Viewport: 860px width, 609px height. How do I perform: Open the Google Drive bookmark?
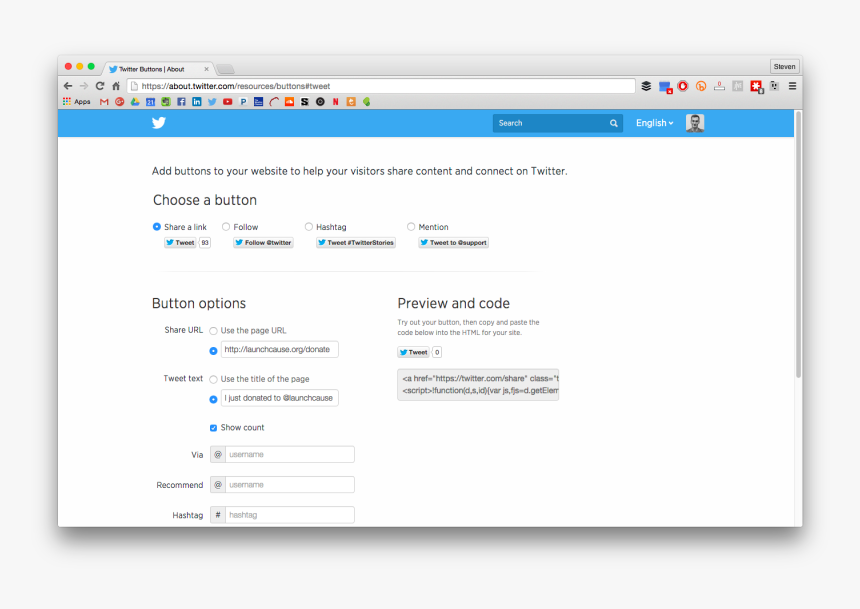135,102
